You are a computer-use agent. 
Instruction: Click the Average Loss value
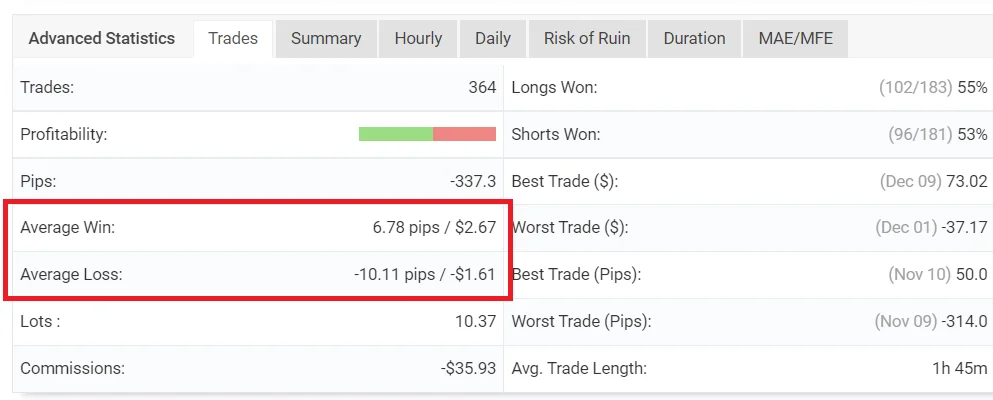pyautogui.click(x=424, y=275)
